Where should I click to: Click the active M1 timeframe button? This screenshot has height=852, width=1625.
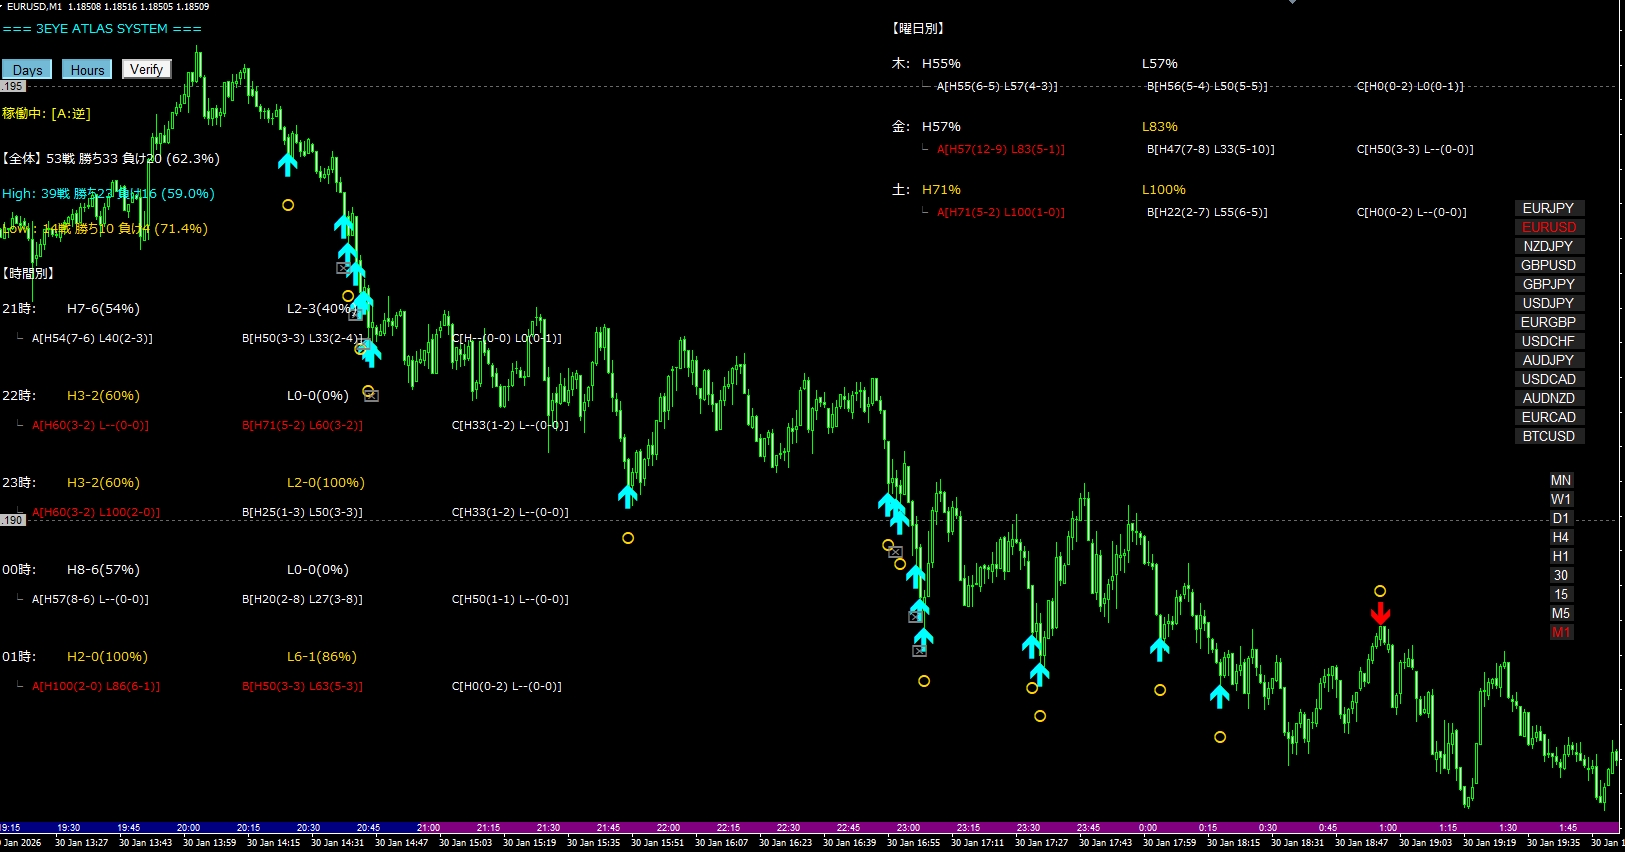coord(1560,632)
